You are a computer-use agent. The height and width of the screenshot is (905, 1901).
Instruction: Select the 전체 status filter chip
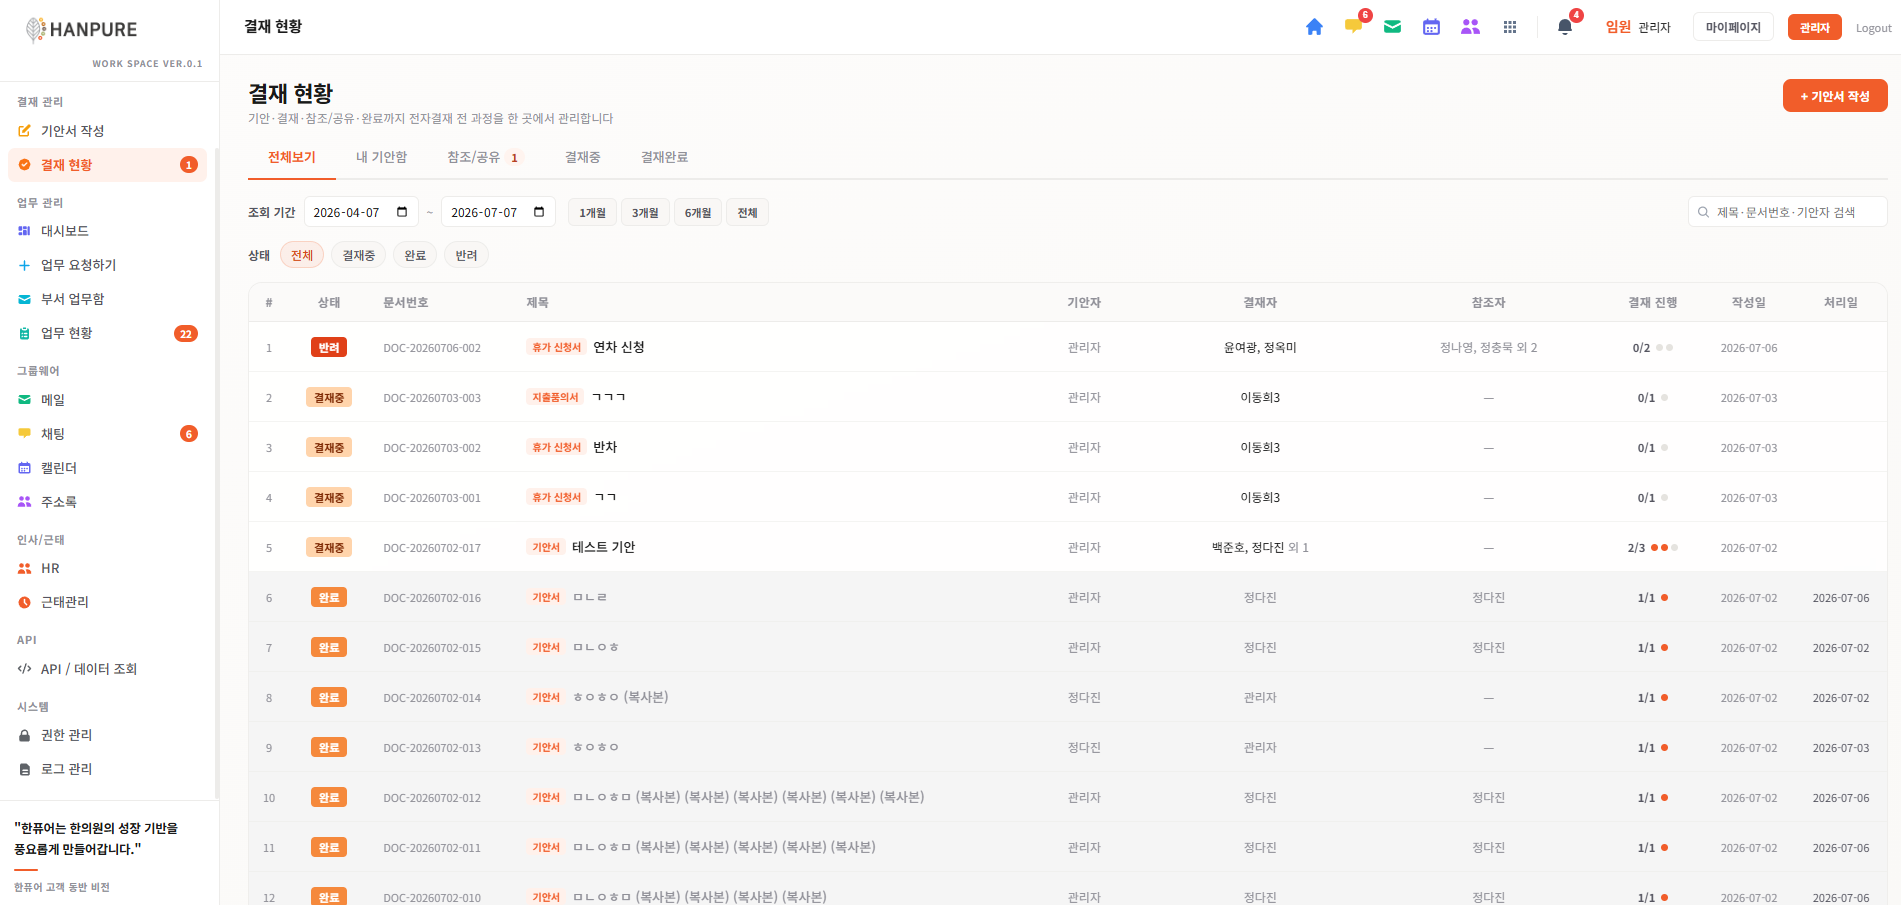tap(302, 255)
